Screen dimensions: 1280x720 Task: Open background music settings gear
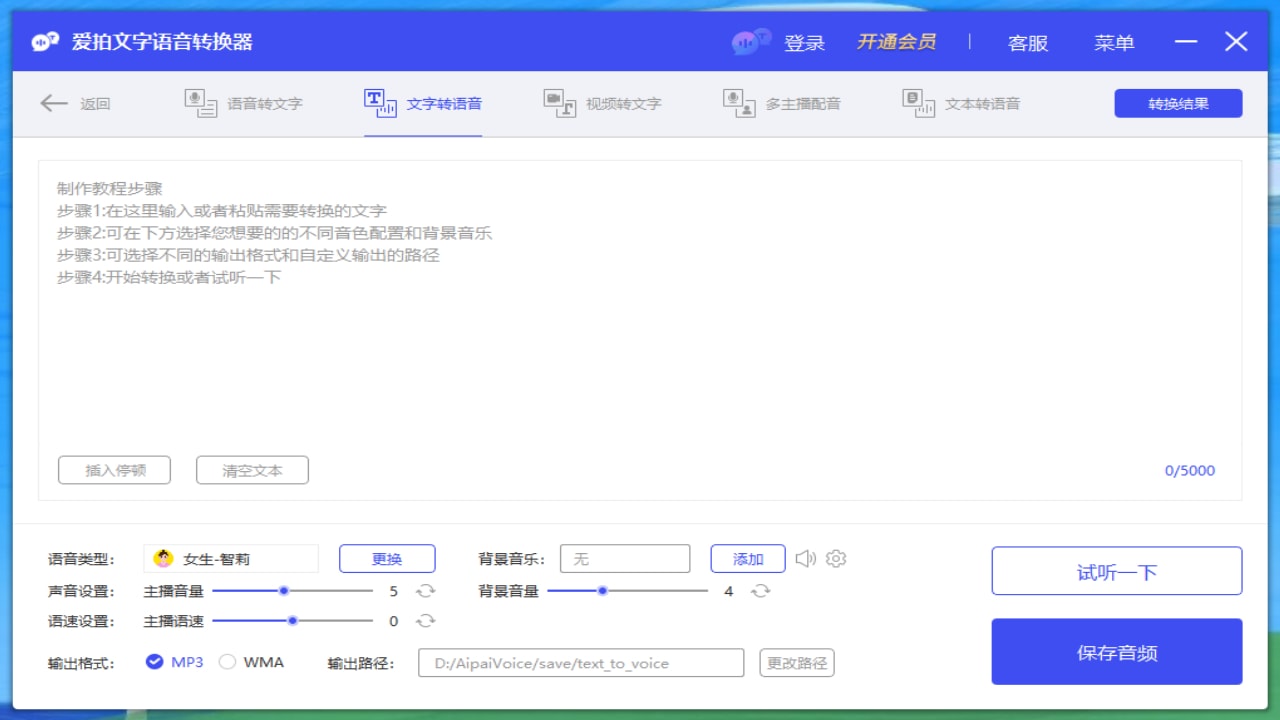click(835, 559)
